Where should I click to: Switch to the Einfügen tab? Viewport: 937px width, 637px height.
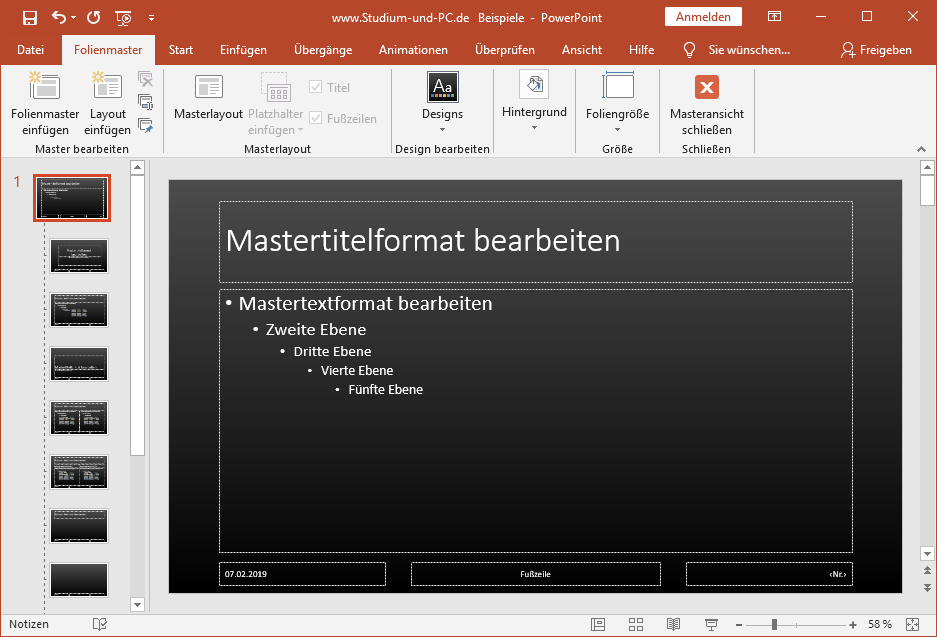tap(243, 50)
